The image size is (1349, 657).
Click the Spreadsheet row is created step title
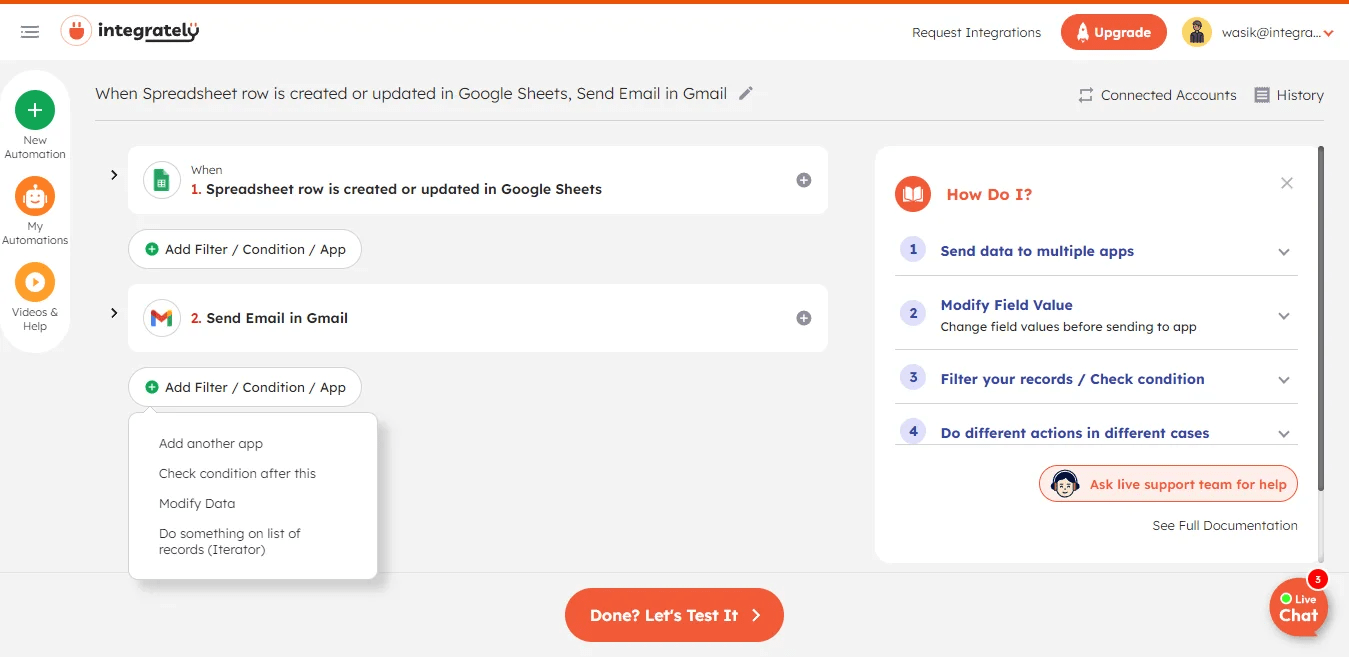pyautogui.click(x=404, y=189)
